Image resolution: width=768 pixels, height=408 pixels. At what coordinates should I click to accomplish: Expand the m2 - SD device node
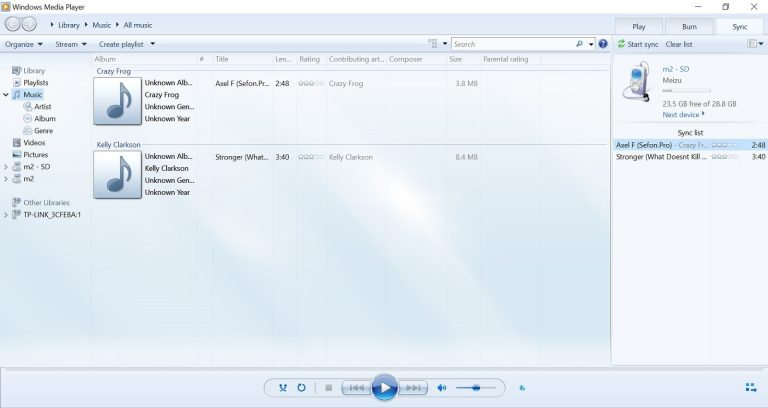pos(7,167)
